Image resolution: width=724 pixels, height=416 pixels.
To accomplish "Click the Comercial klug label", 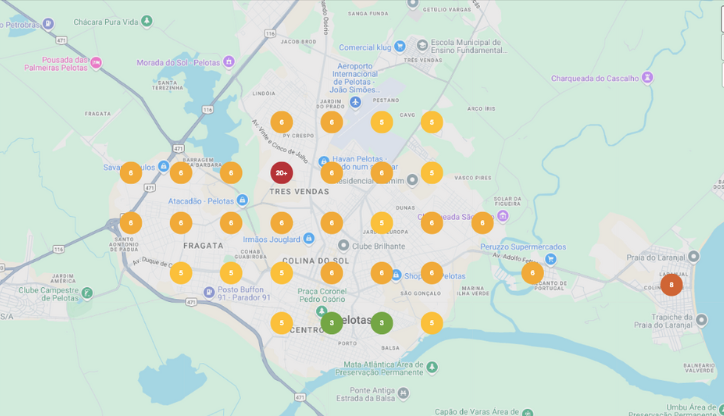I will pos(365,48).
